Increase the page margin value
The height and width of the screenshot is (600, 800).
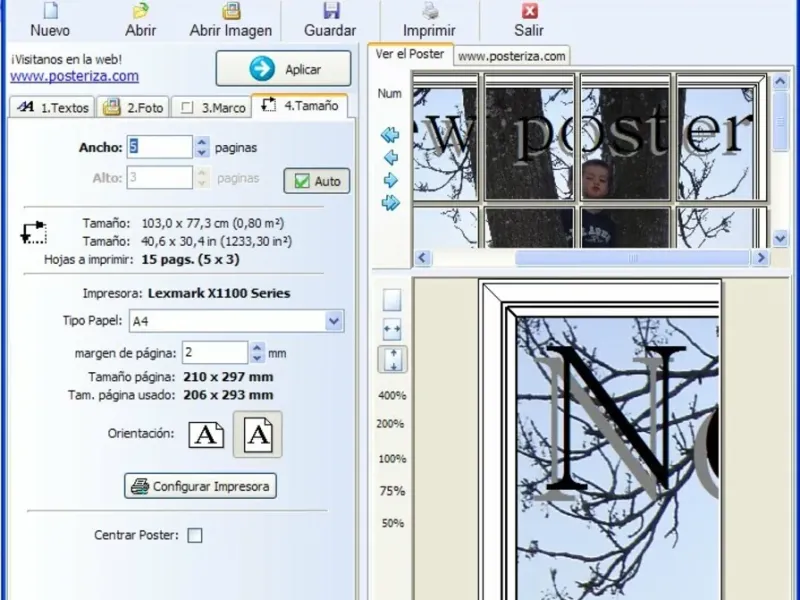(x=257, y=348)
